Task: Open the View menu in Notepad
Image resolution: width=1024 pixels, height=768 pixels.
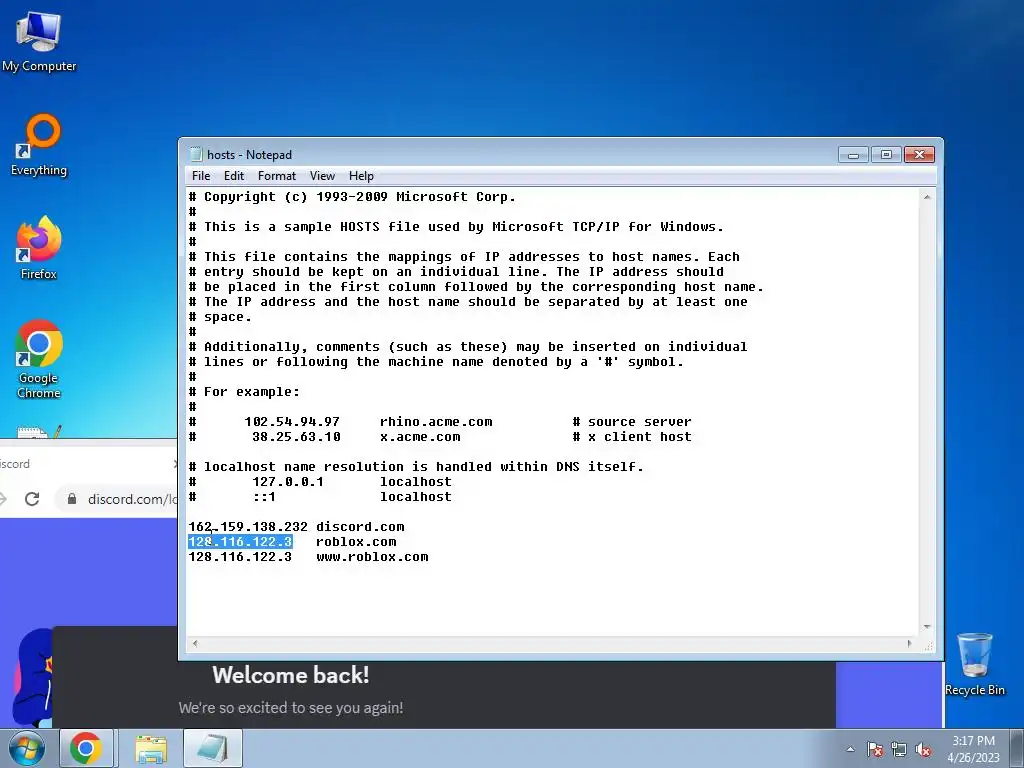Action: point(322,176)
